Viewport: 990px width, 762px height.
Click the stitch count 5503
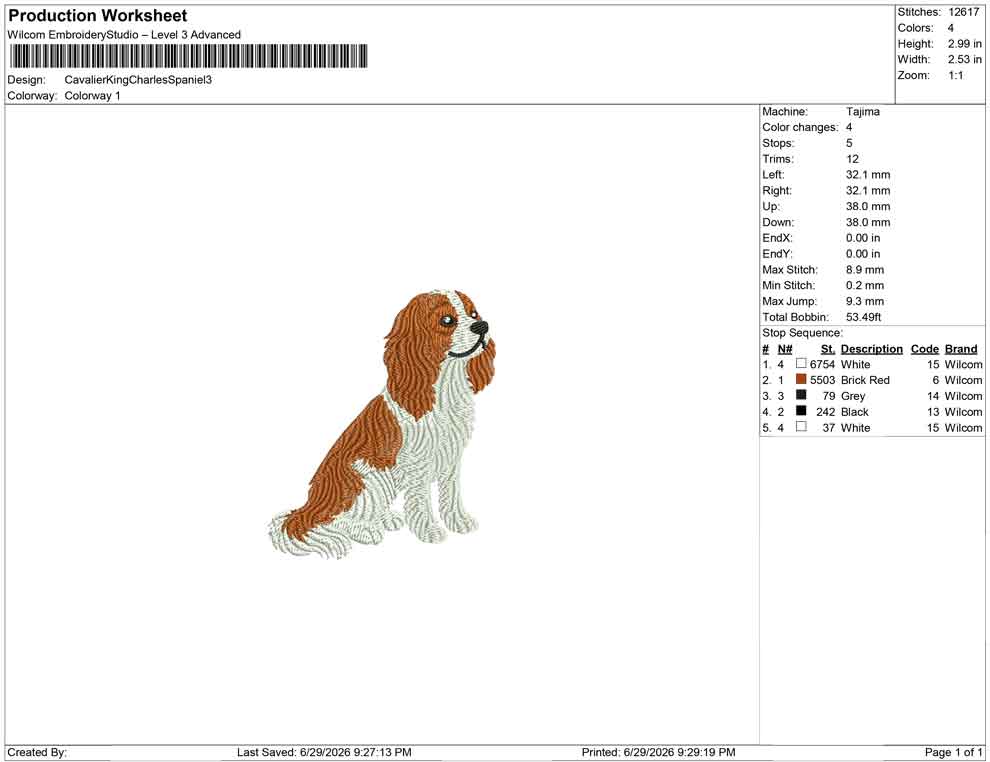pyautogui.click(x=823, y=380)
